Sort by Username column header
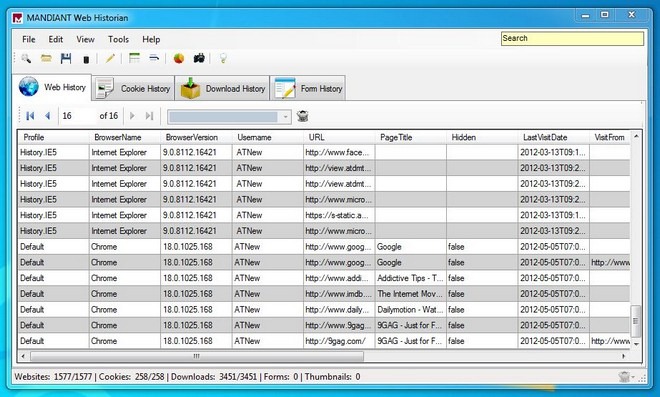This screenshot has width=660, height=397. (268, 137)
